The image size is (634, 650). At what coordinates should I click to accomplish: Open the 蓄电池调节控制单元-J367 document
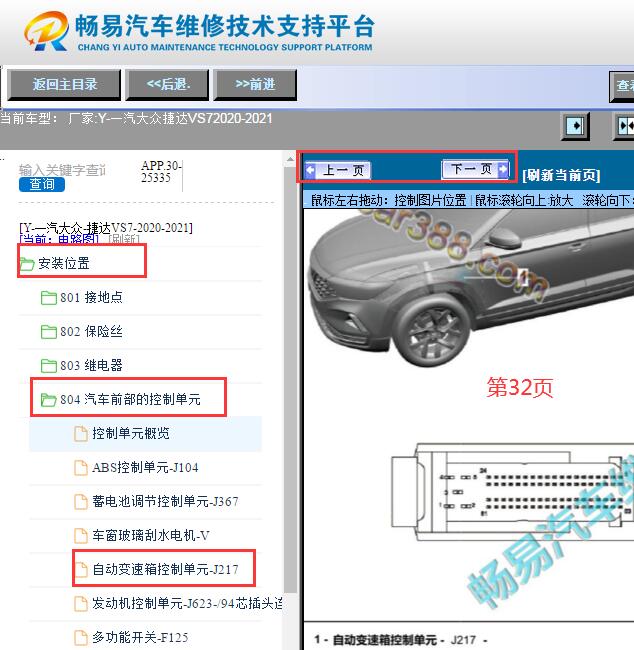click(x=165, y=501)
